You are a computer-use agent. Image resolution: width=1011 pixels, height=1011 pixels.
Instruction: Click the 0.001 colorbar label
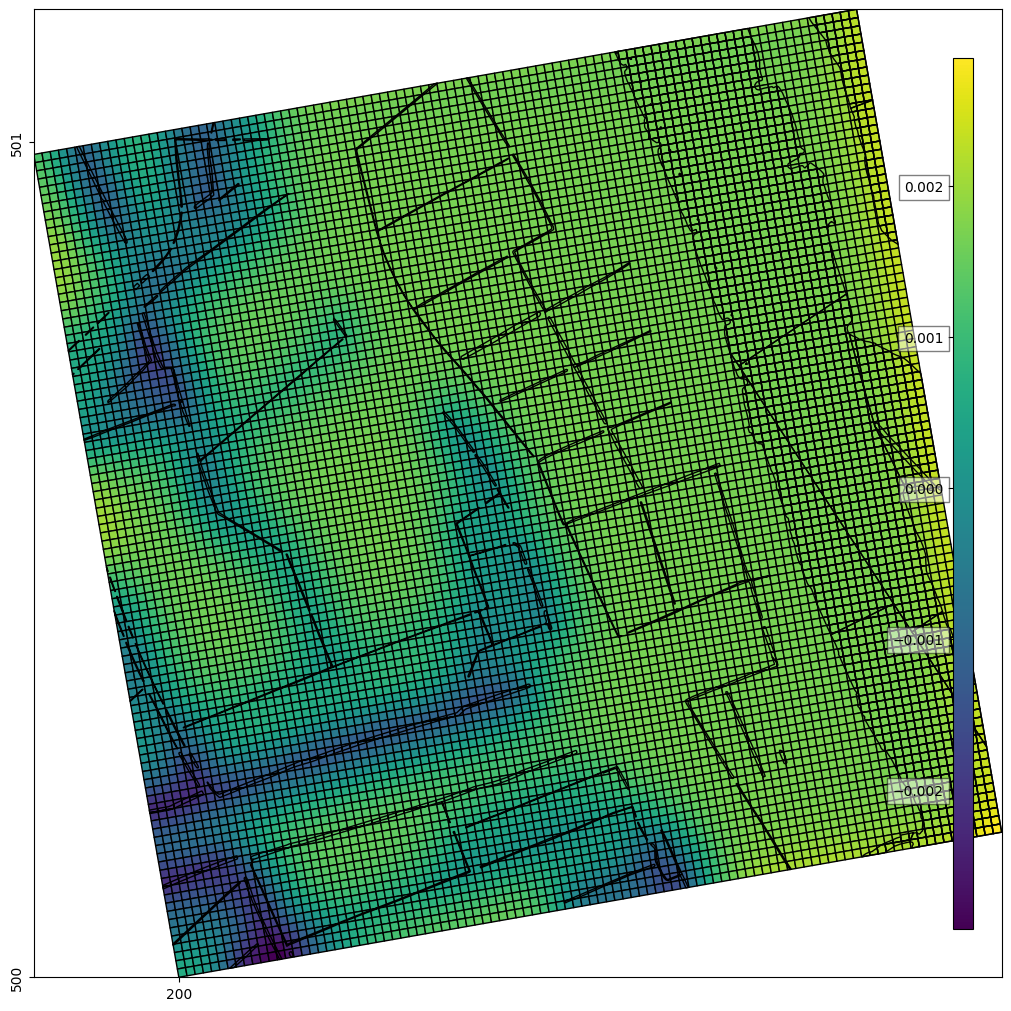(x=924, y=338)
